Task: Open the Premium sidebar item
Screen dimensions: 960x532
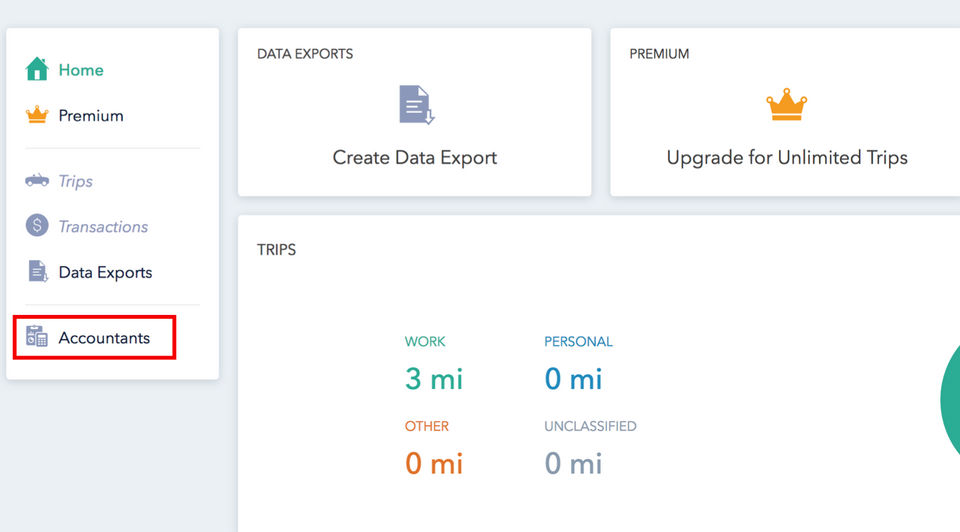Action: [x=91, y=115]
